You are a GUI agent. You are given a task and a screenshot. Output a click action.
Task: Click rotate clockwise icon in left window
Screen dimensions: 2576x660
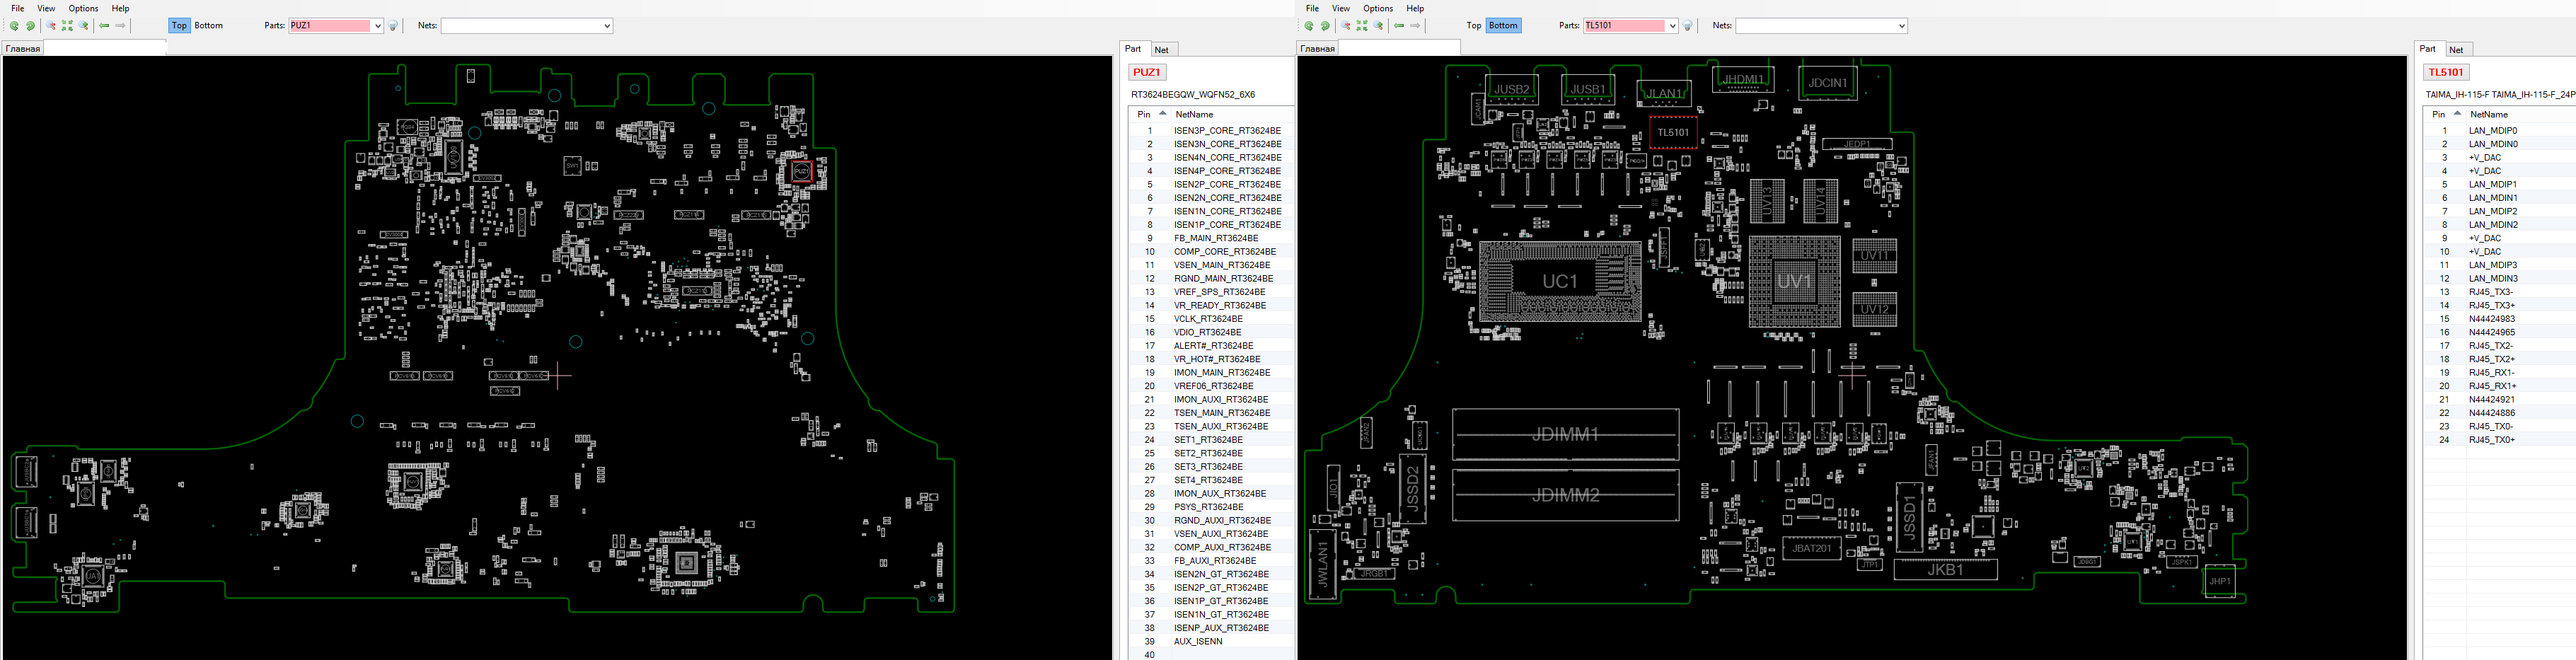pyautogui.click(x=30, y=26)
